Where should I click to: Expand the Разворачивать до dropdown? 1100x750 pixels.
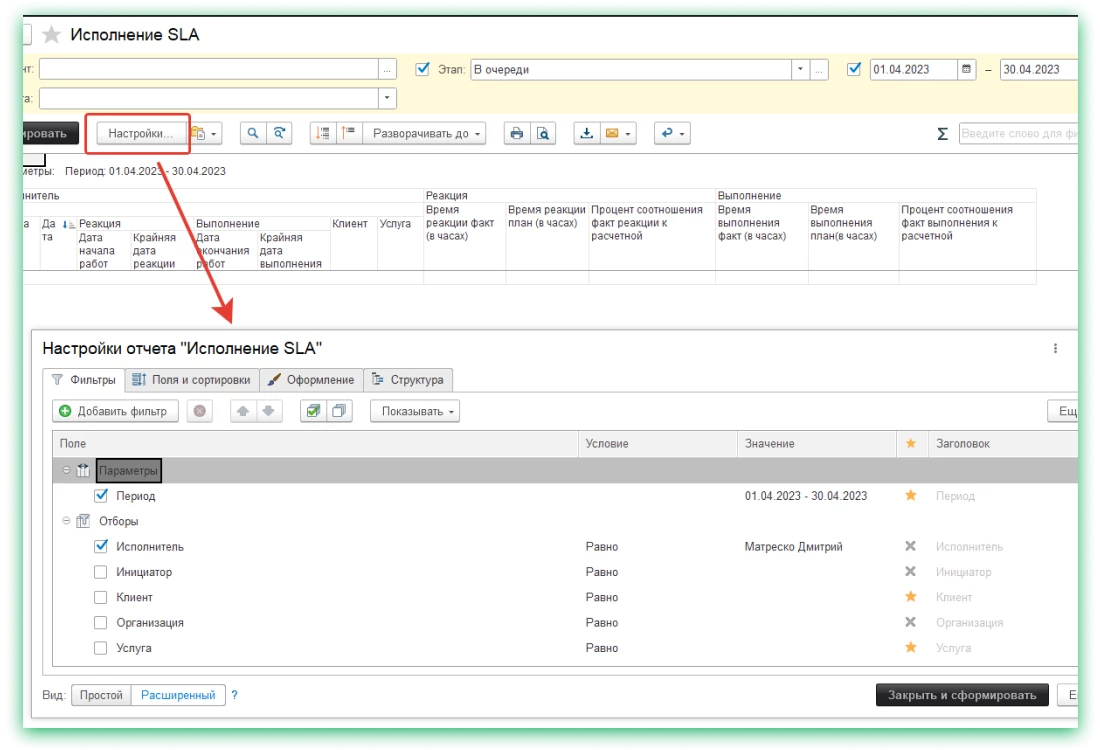coord(424,133)
